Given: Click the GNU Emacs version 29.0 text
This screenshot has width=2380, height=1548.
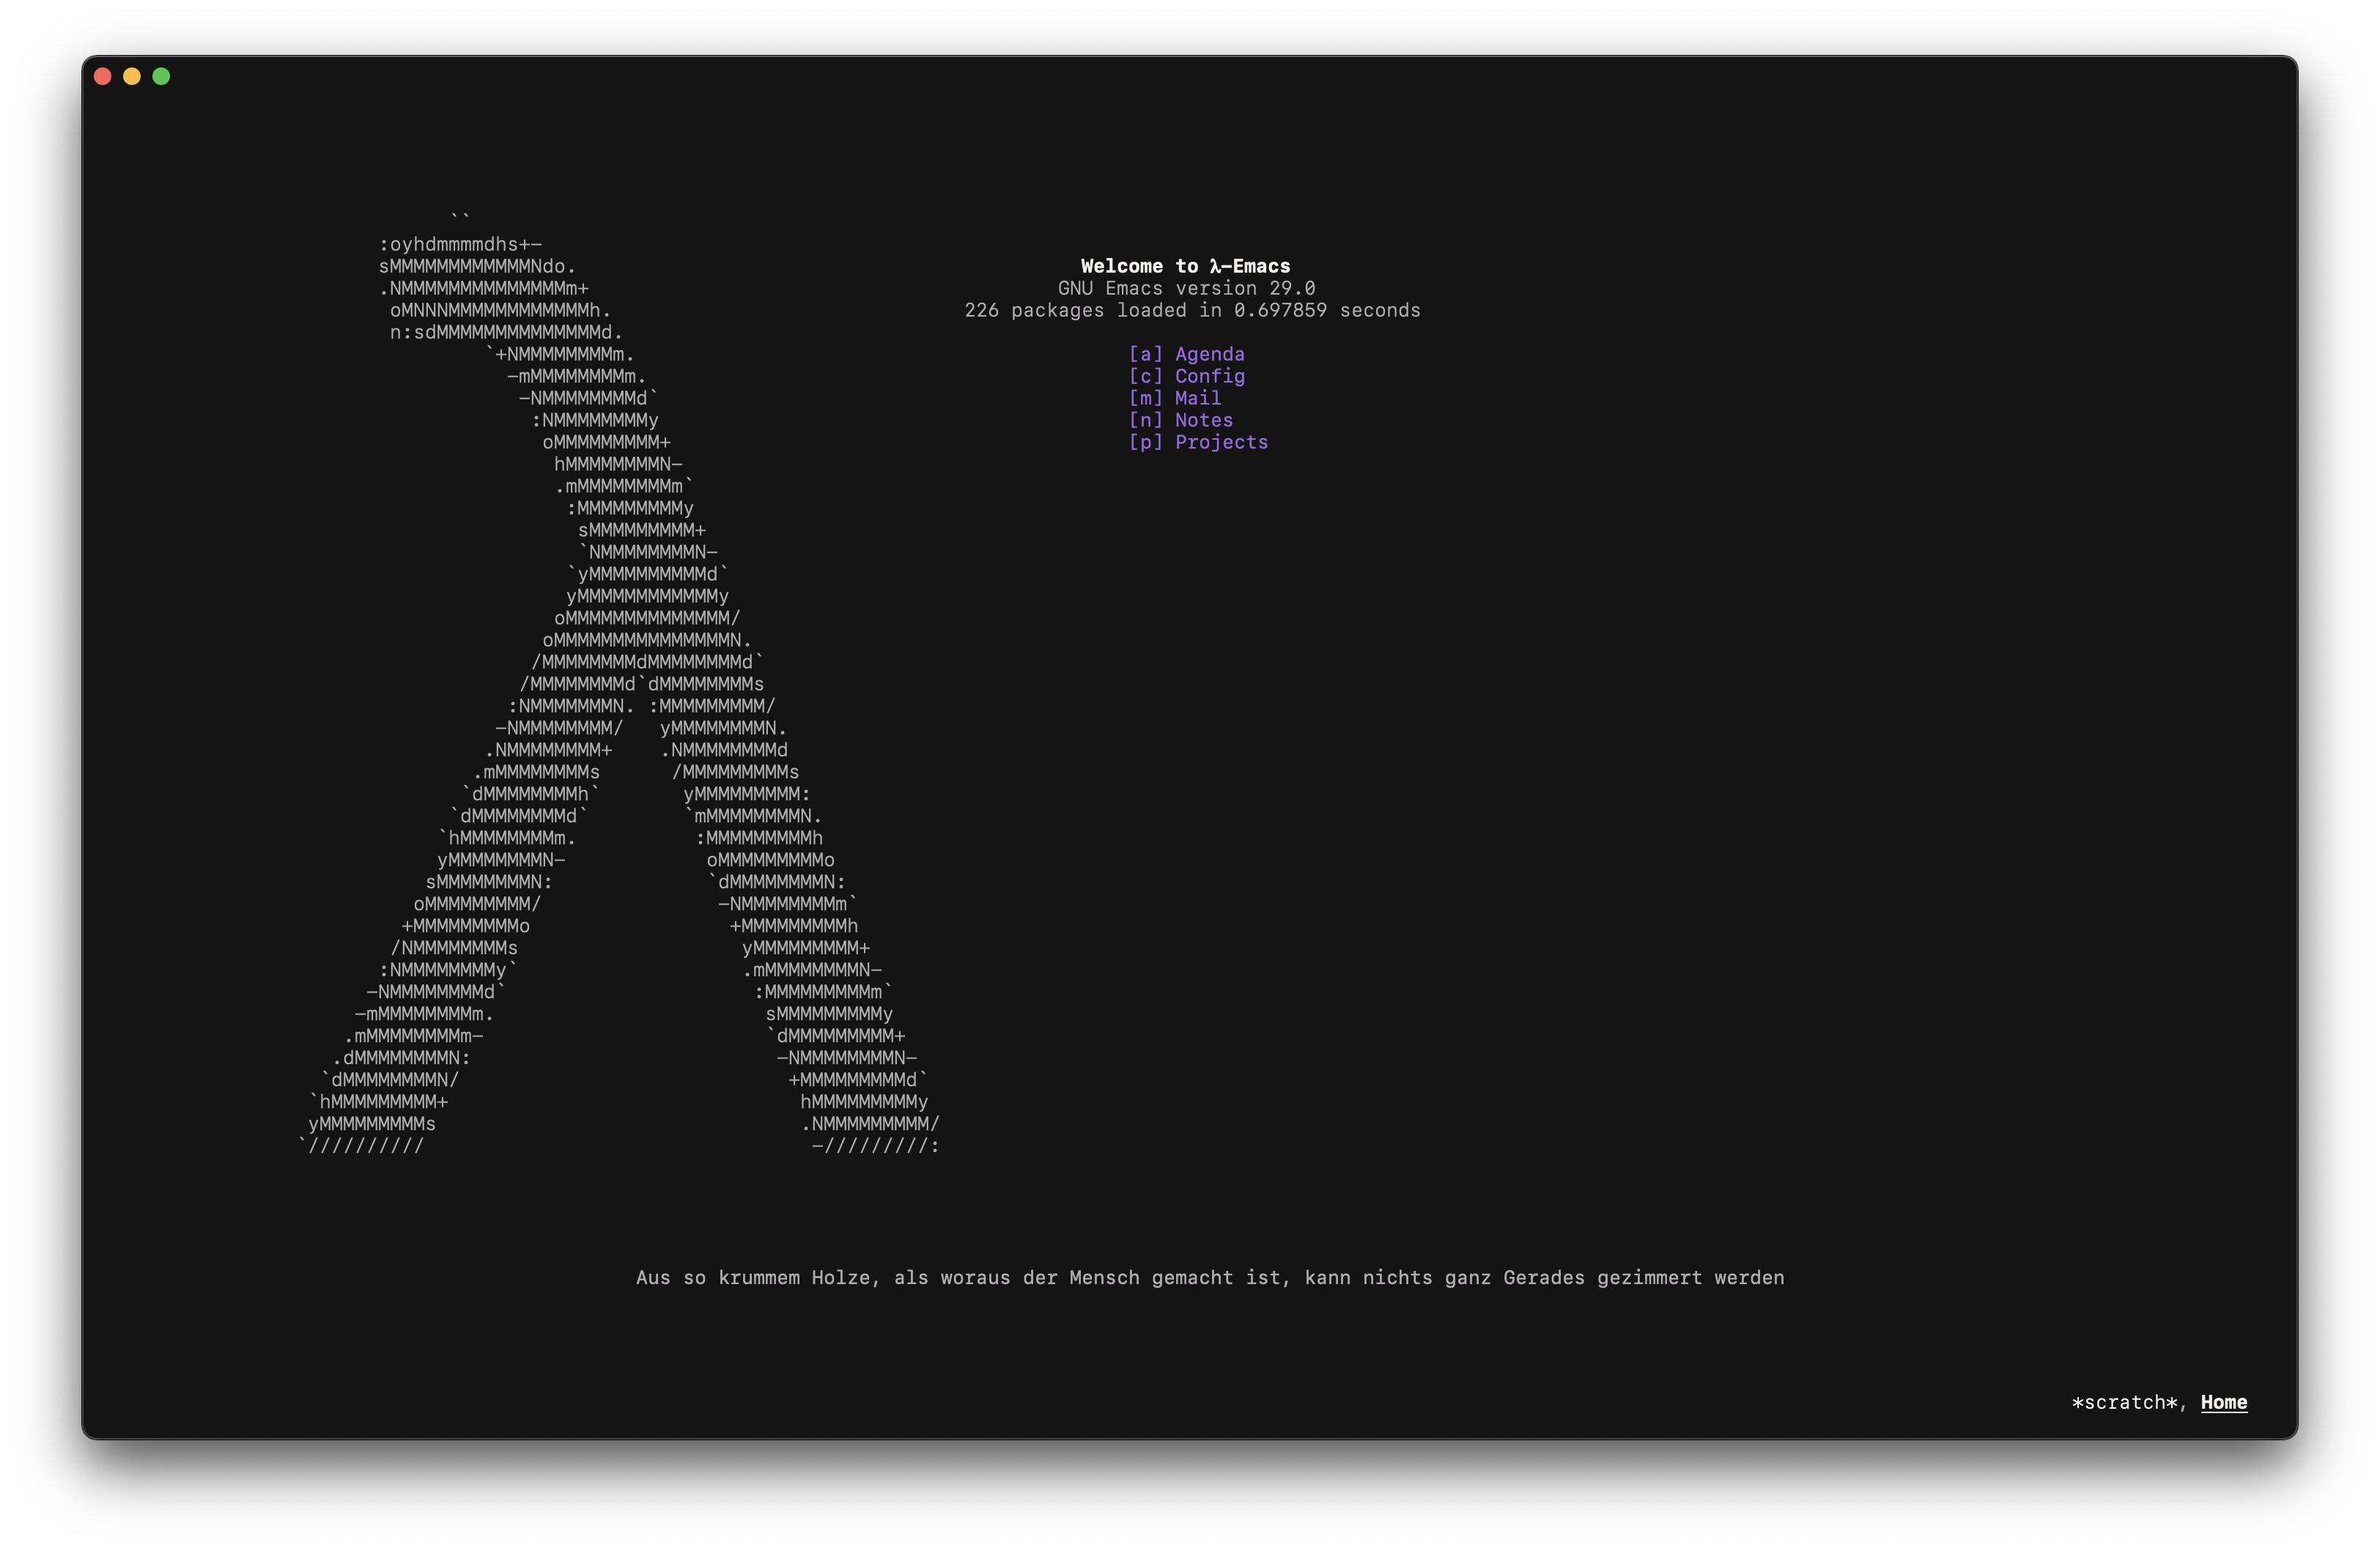Looking at the screenshot, I should pyautogui.click(x=1186, y=288).
